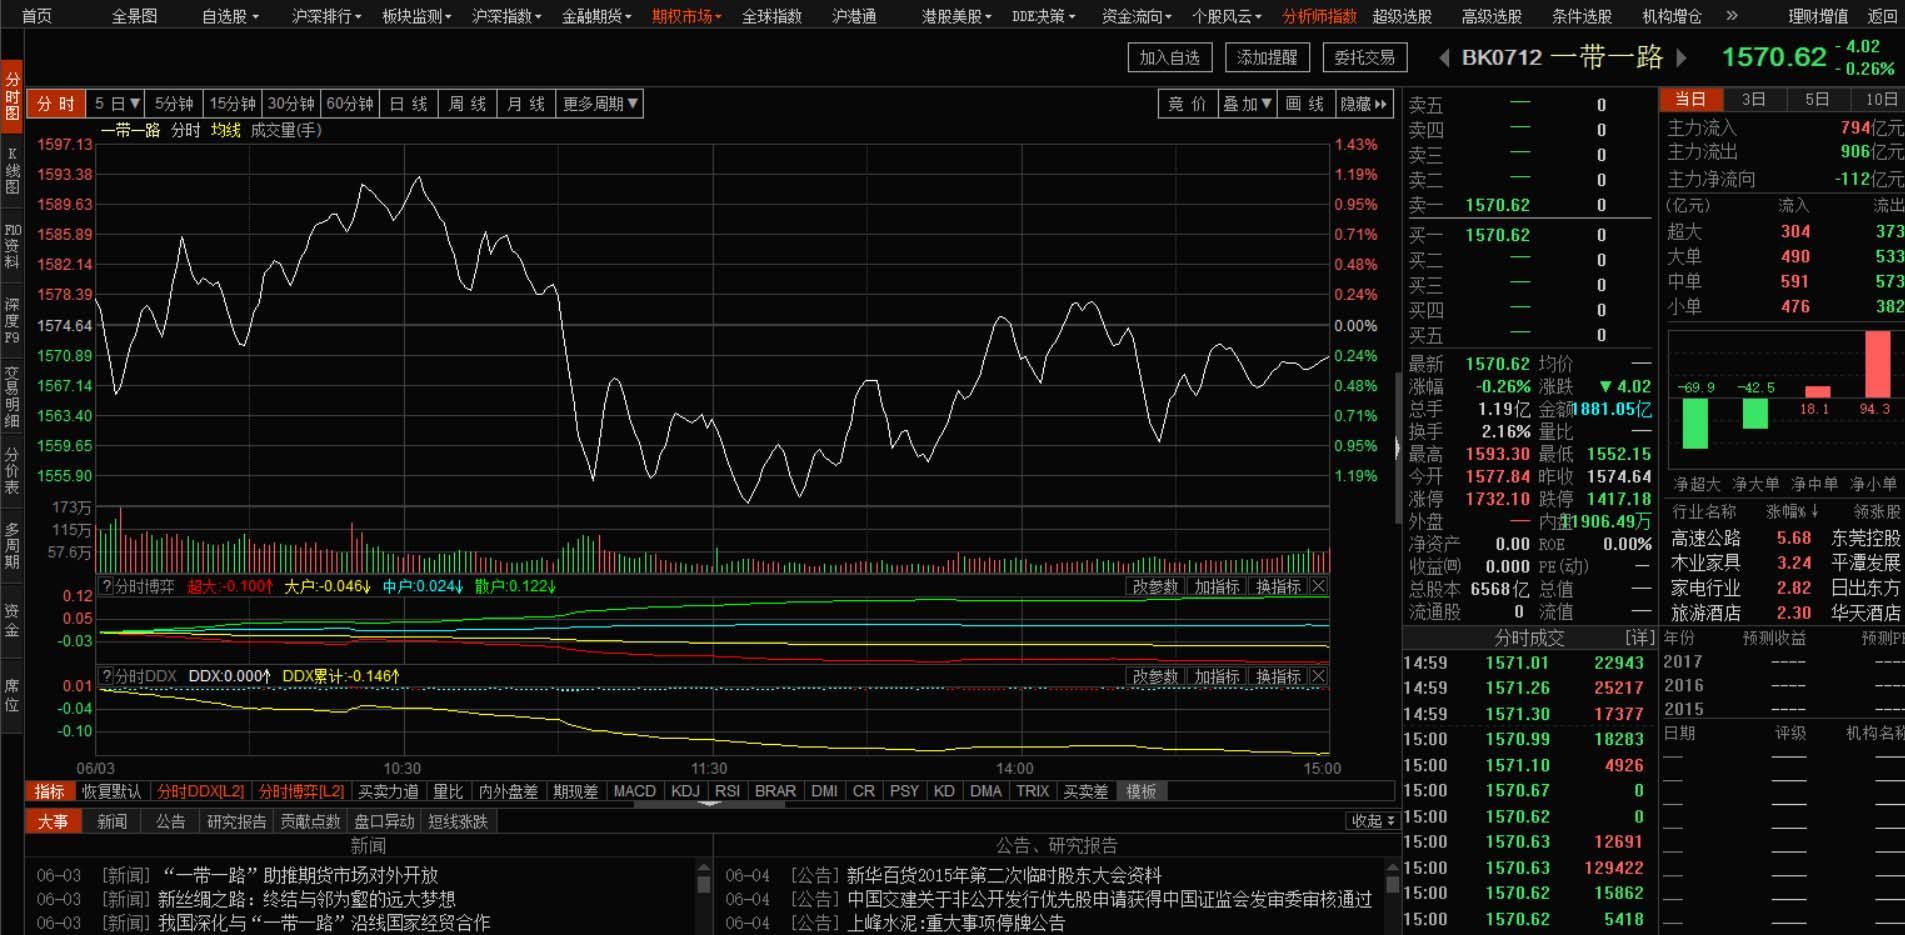Click the 画线 drawing button
Image resolution: width=1905 pixels, height=935 pixels.
[x=1305, y=104]
